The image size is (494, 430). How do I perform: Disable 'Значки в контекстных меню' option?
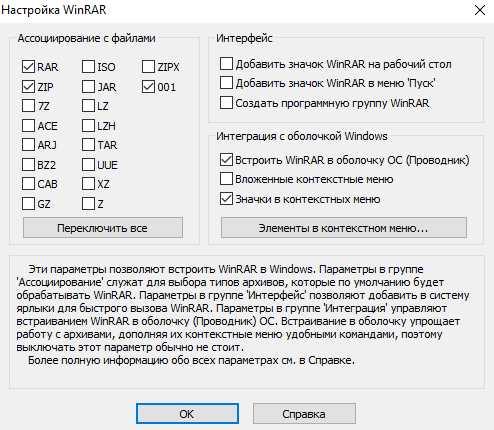tap(226, 199)
